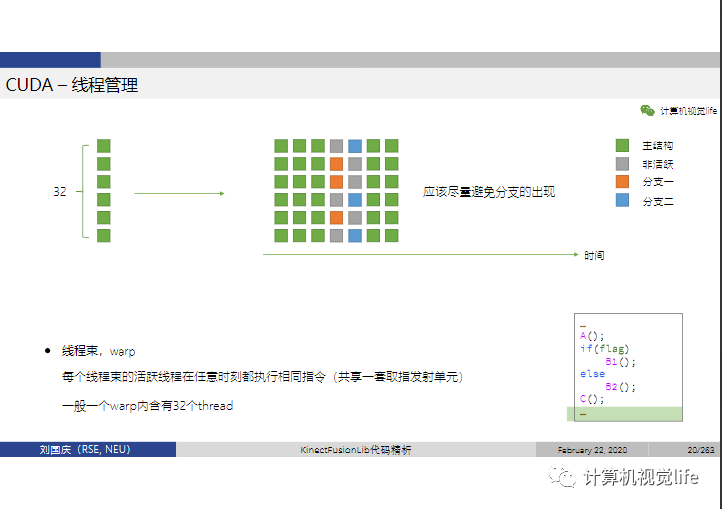Click the green highlighted bar in the code box

click(624, 414)
